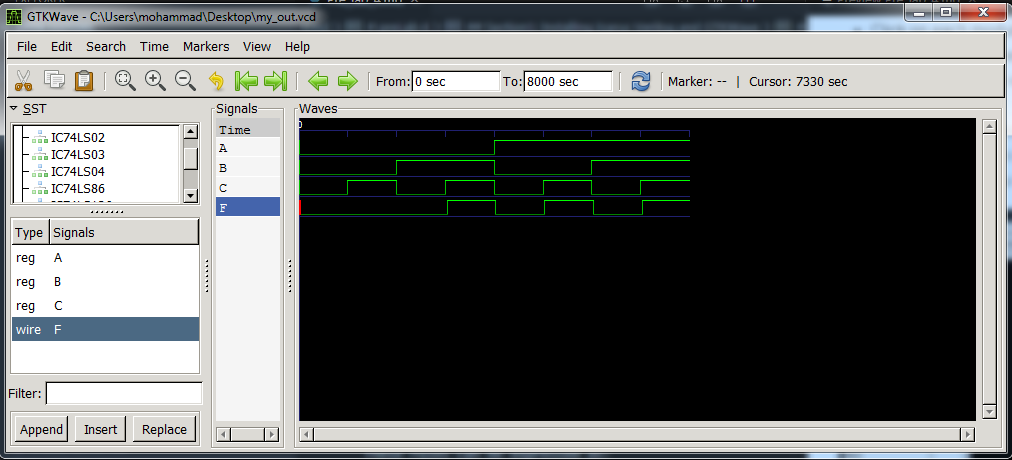Open the Search menu
1012x460 pixels.
105,46
